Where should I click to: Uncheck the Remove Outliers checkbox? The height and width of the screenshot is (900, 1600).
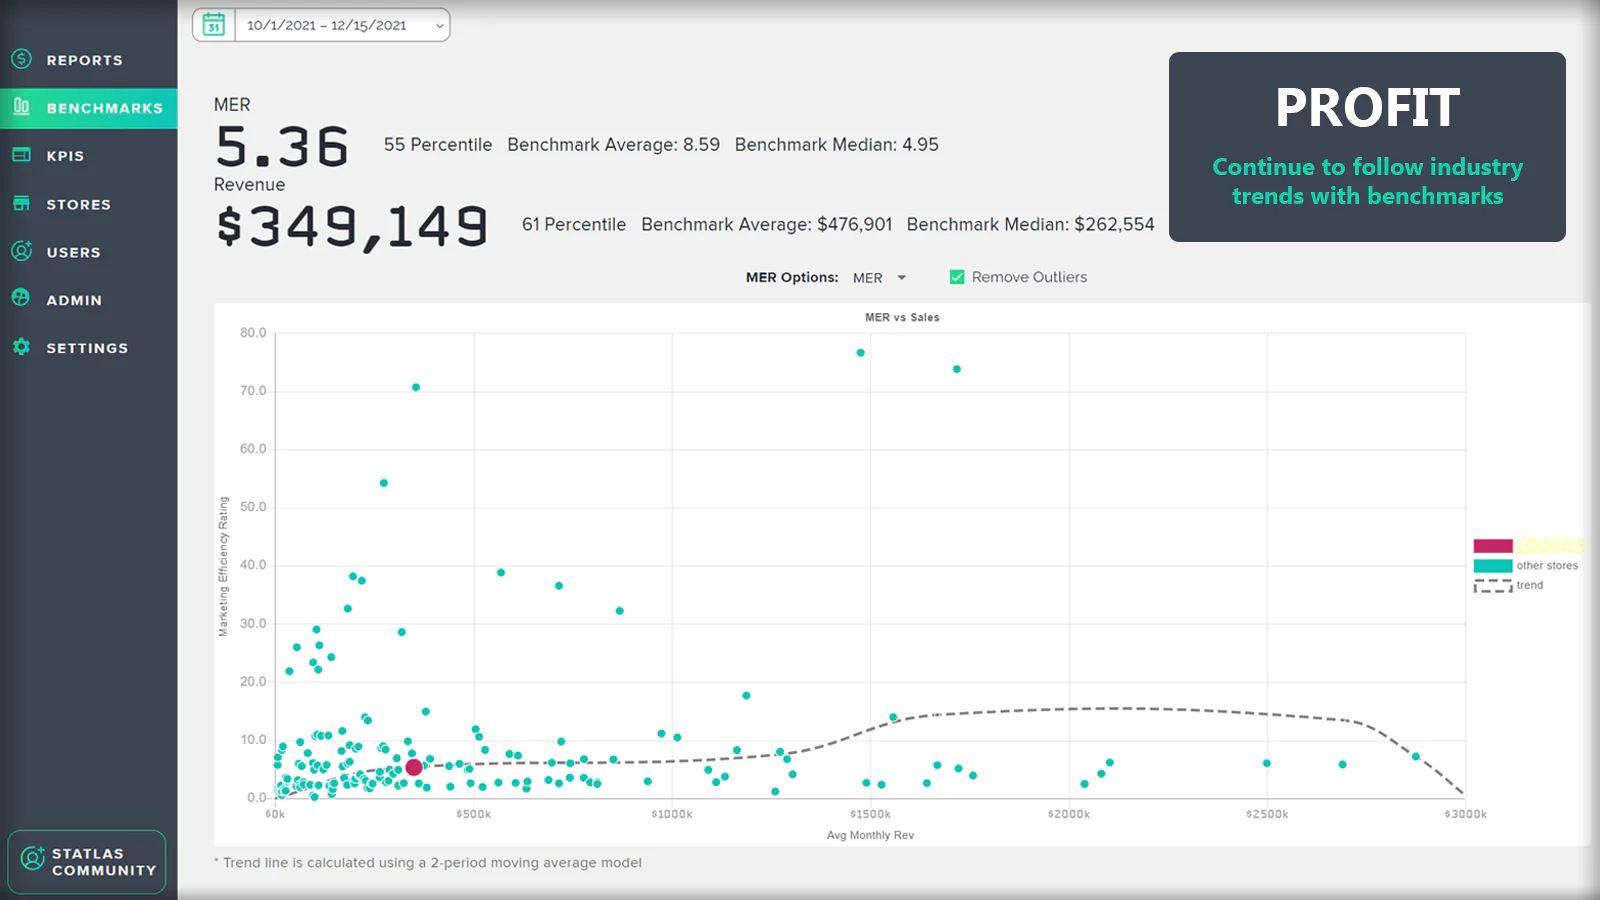[x=957, y=277]
